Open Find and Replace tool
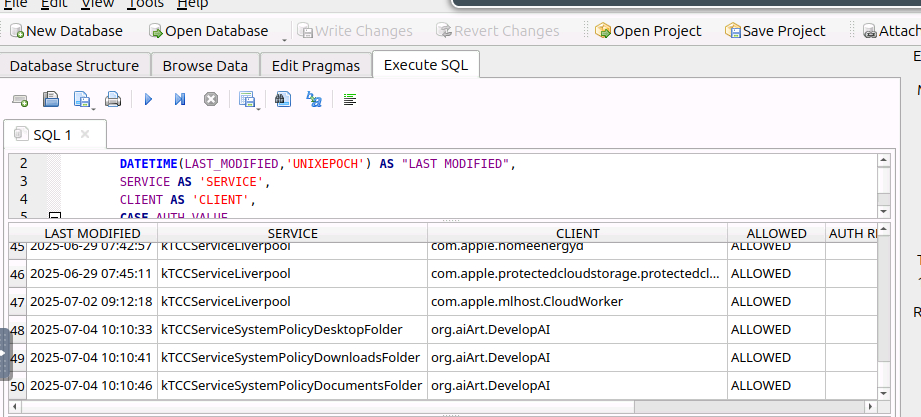 [x=314, y=100]
